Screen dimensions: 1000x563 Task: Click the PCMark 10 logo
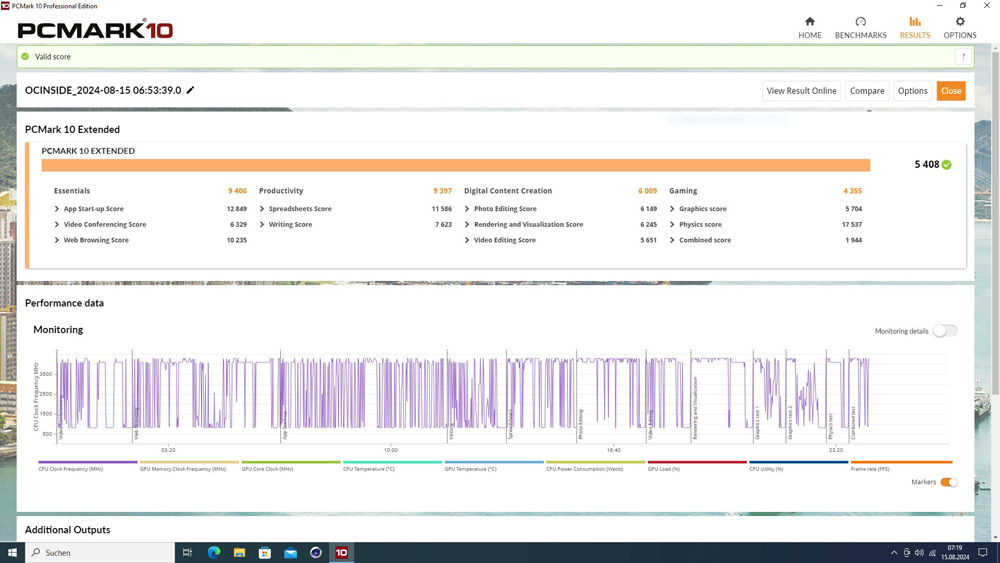(x=95, y=29)
